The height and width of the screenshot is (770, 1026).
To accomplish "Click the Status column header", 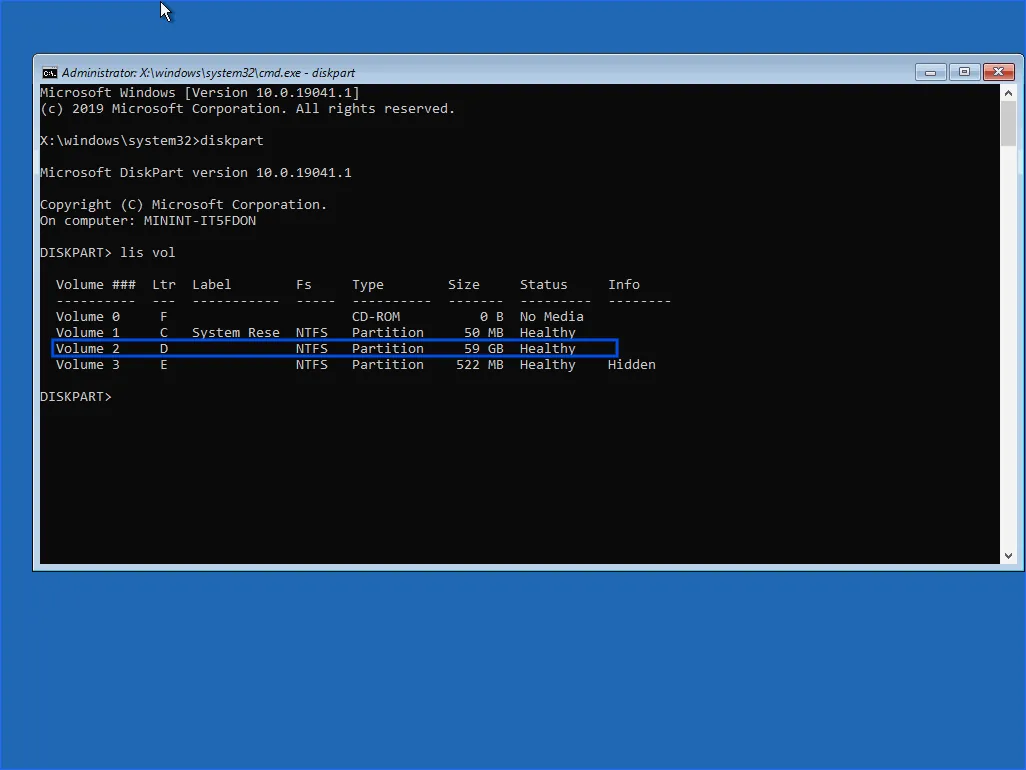I will click(543, 285).
